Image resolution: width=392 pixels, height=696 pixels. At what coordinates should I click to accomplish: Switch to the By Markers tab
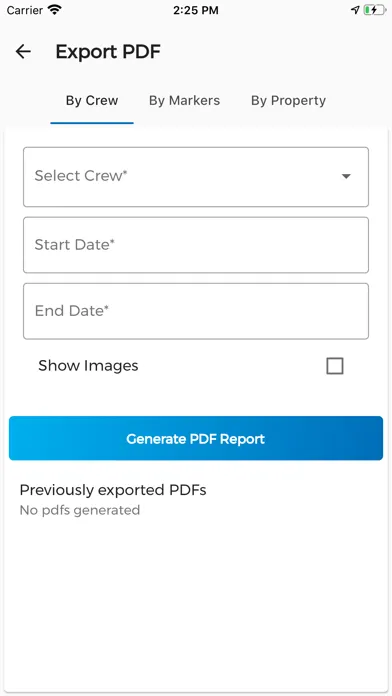184,100
